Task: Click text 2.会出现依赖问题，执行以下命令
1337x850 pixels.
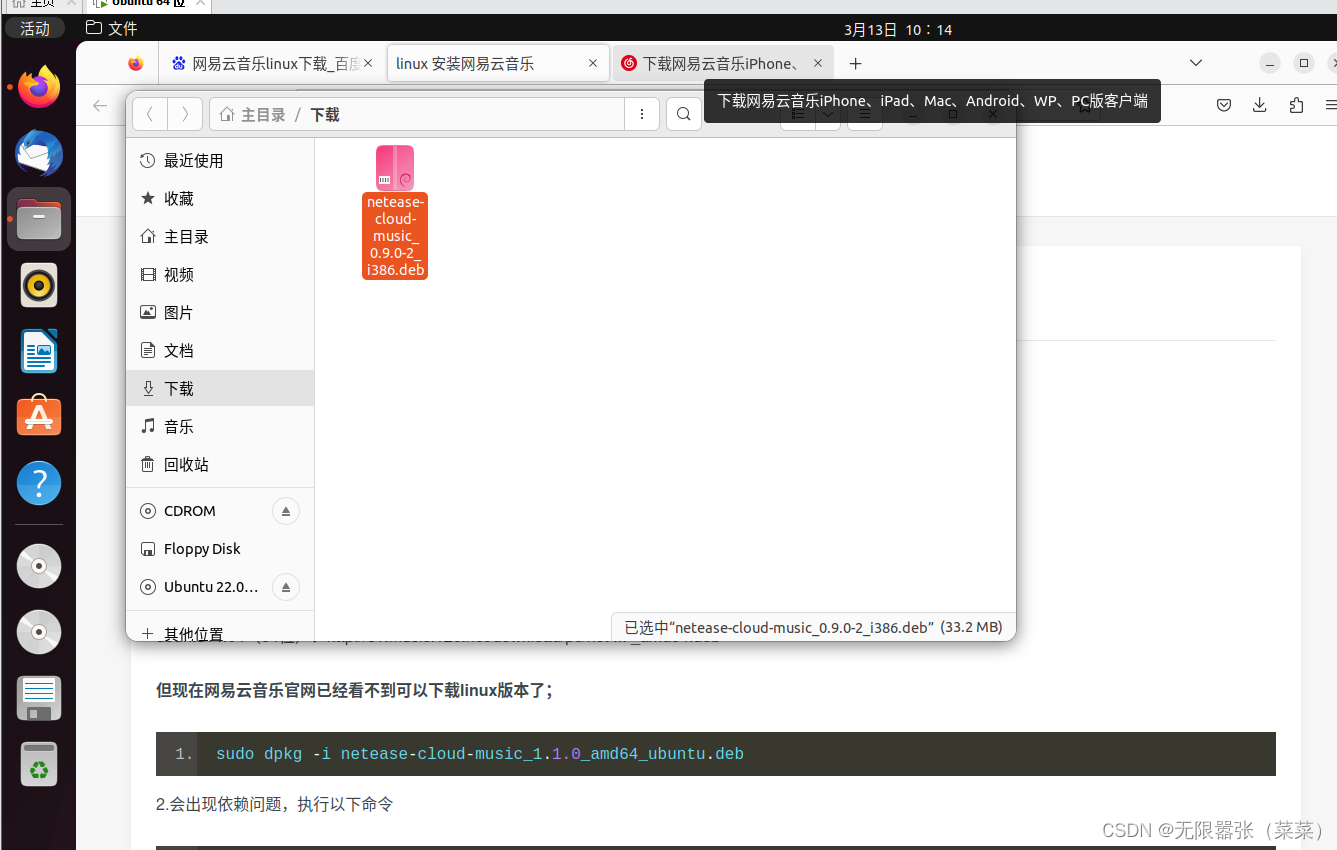Action: coord(275,804)
